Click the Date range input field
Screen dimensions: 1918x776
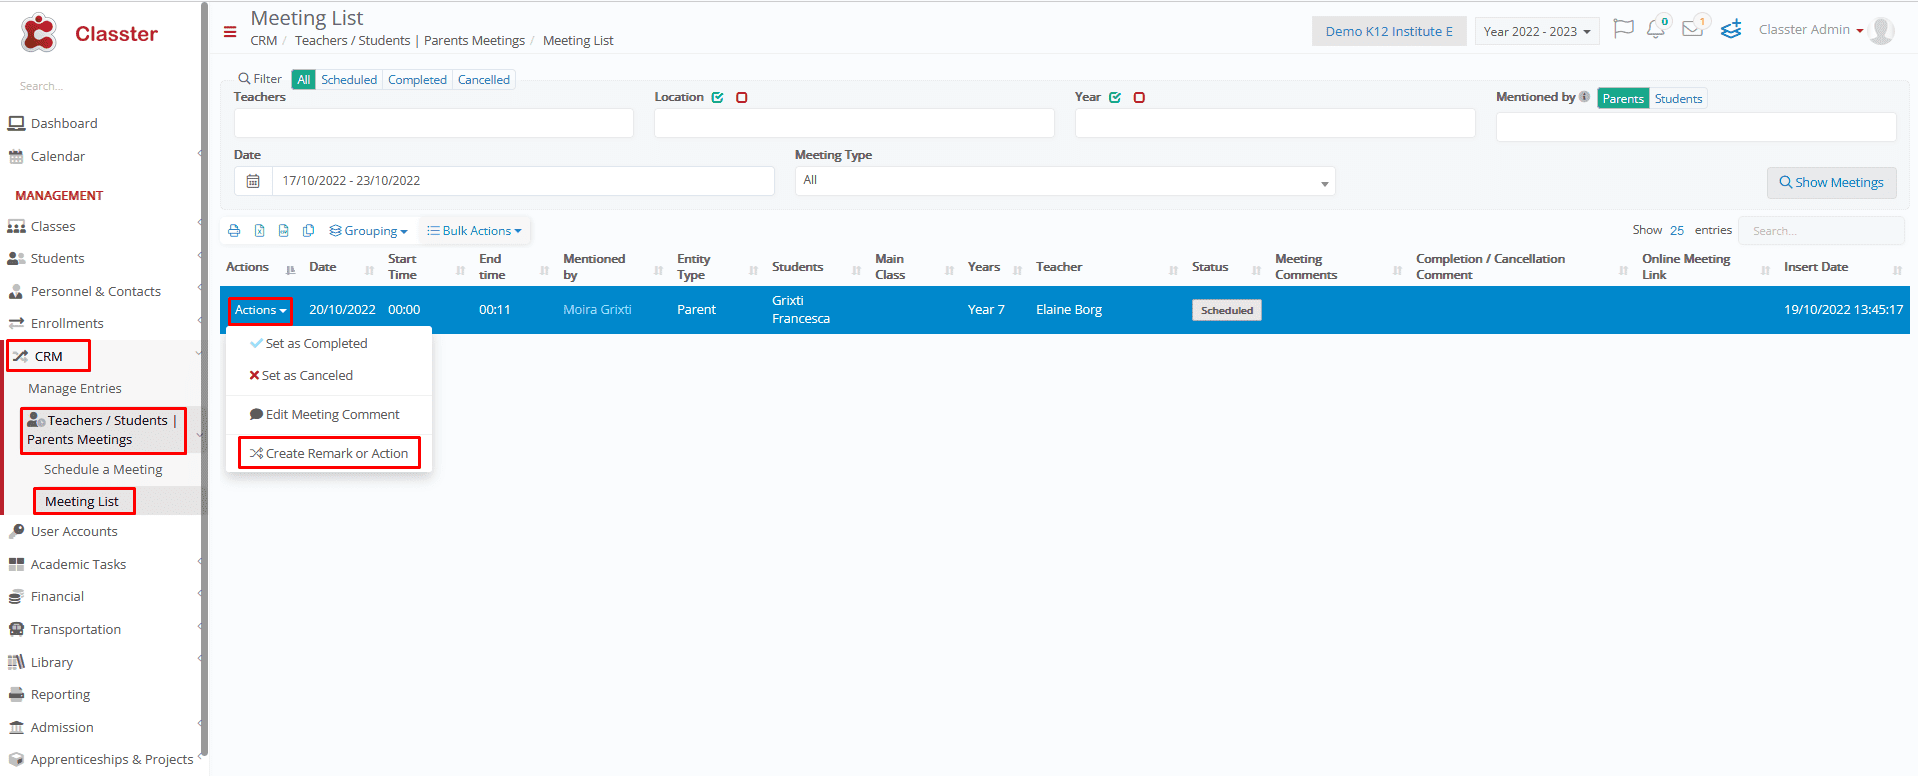click(523, 181)
